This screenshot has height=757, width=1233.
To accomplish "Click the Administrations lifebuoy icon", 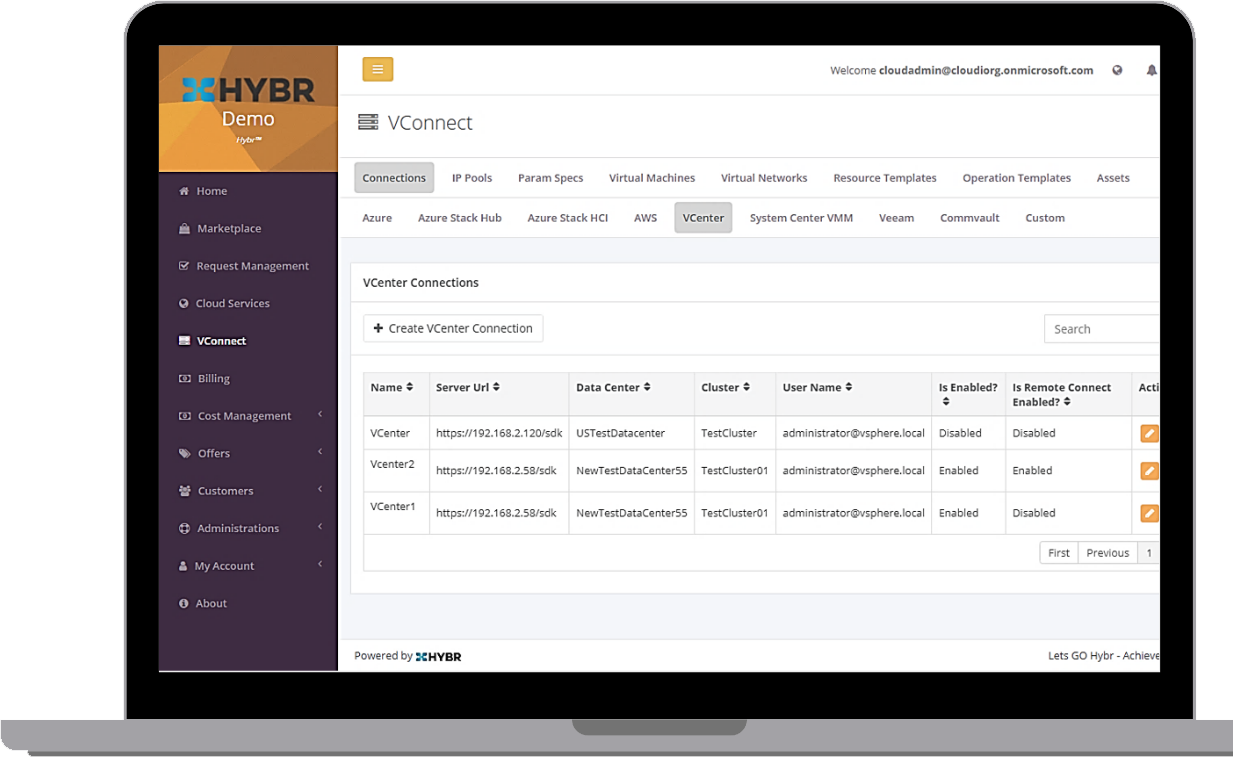I will (x=184, y=528).
